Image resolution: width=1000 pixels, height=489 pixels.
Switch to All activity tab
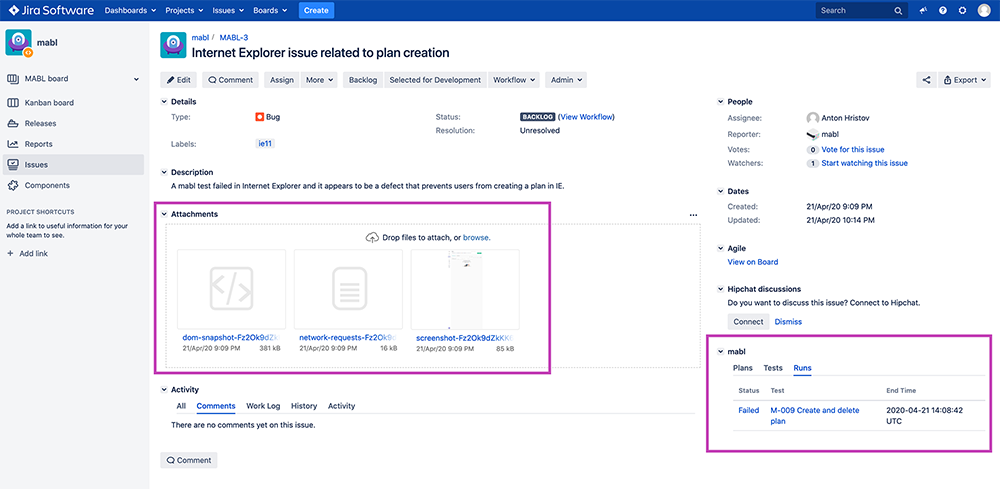tap(181, 406)
